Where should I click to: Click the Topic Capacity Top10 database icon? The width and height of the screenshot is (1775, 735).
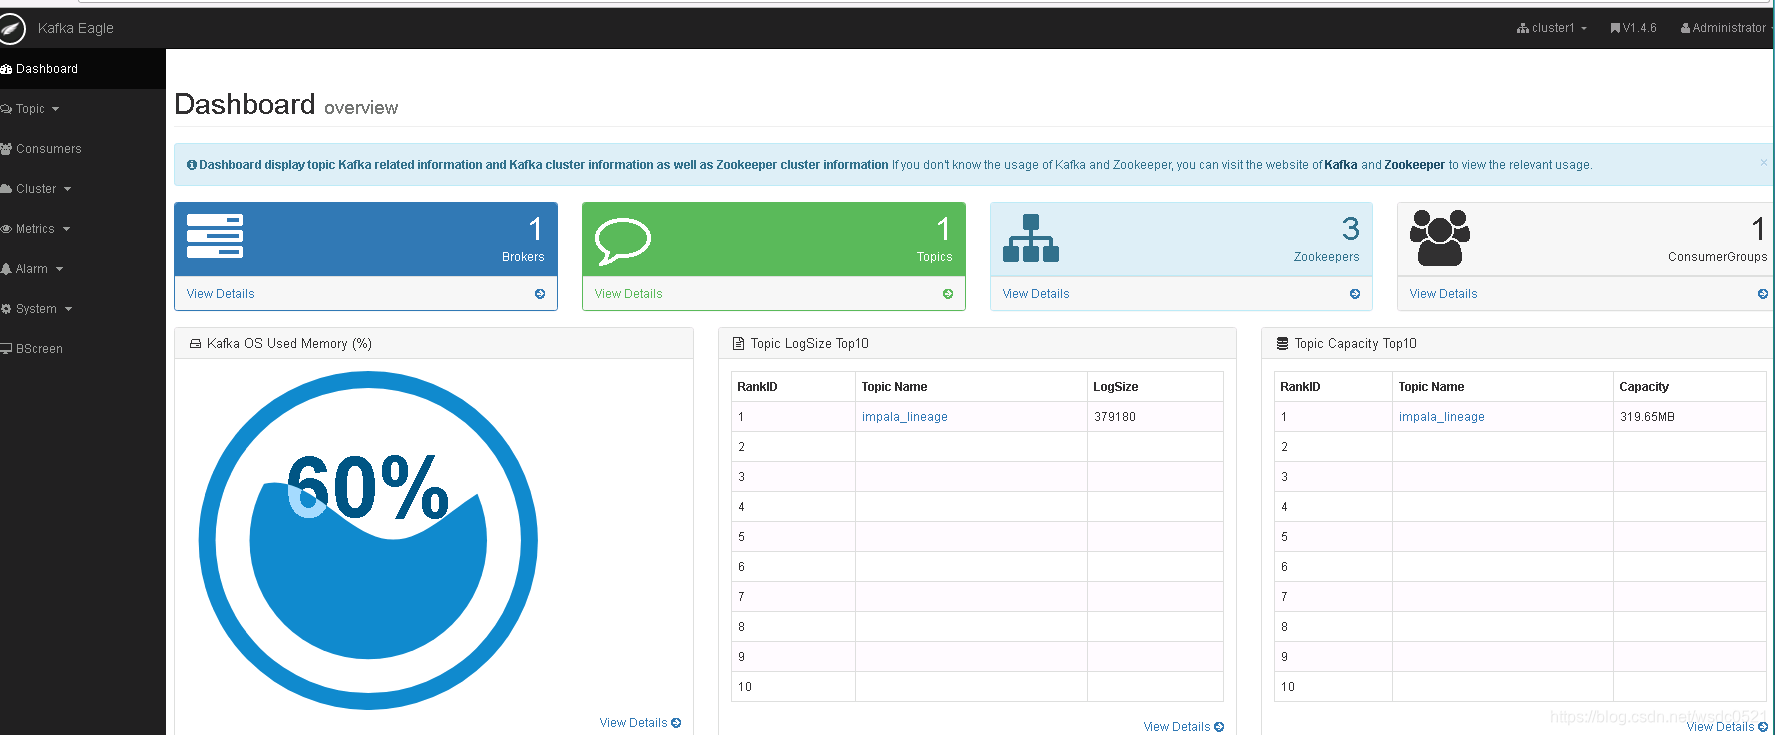(1282, 344)
